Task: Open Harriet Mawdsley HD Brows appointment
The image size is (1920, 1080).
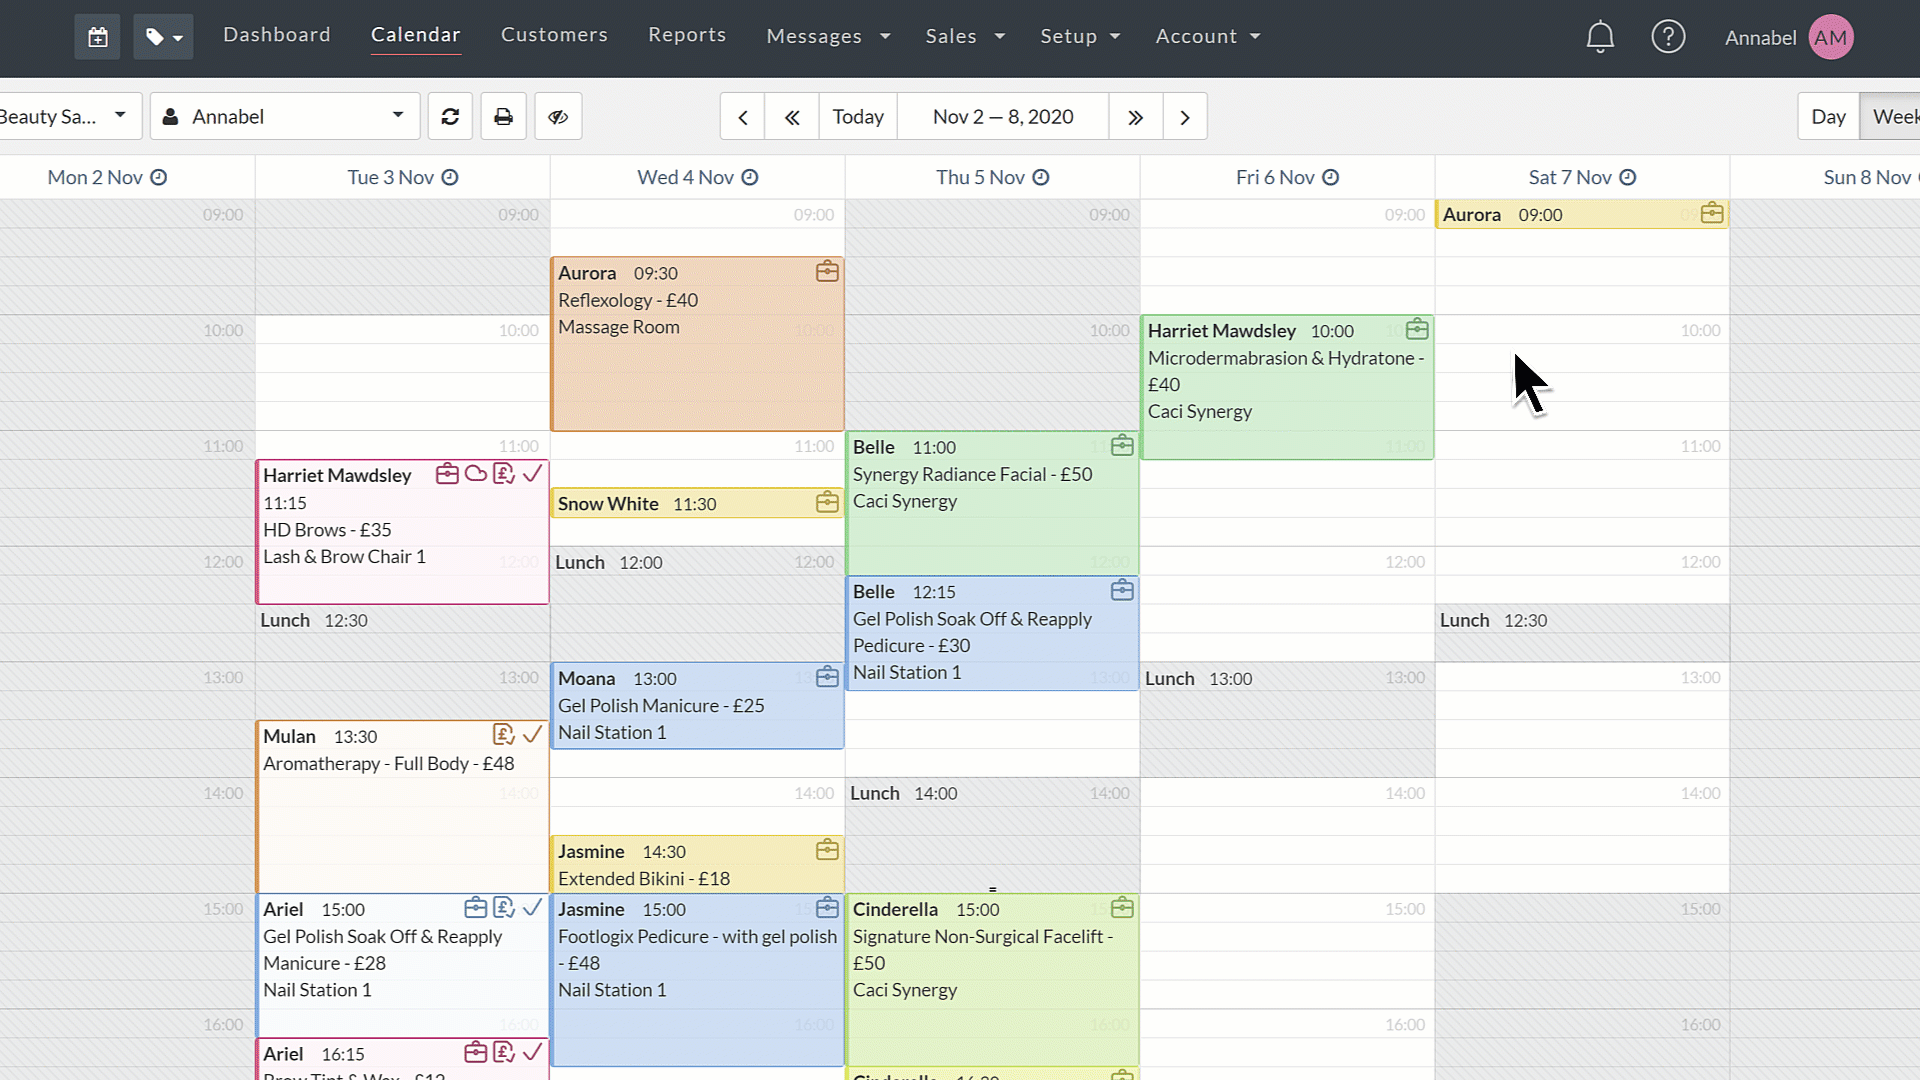Action: [x=402, y=532]
